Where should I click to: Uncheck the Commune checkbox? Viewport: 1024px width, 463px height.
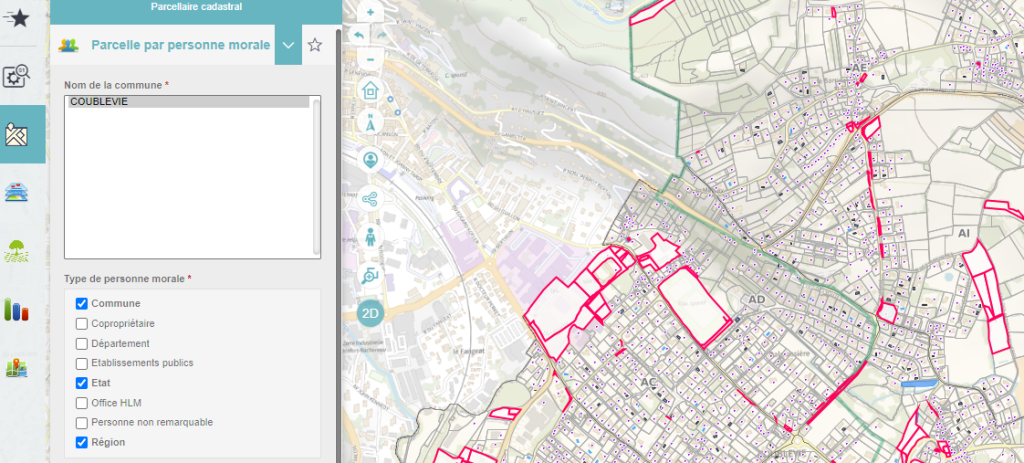coord(82,304)
